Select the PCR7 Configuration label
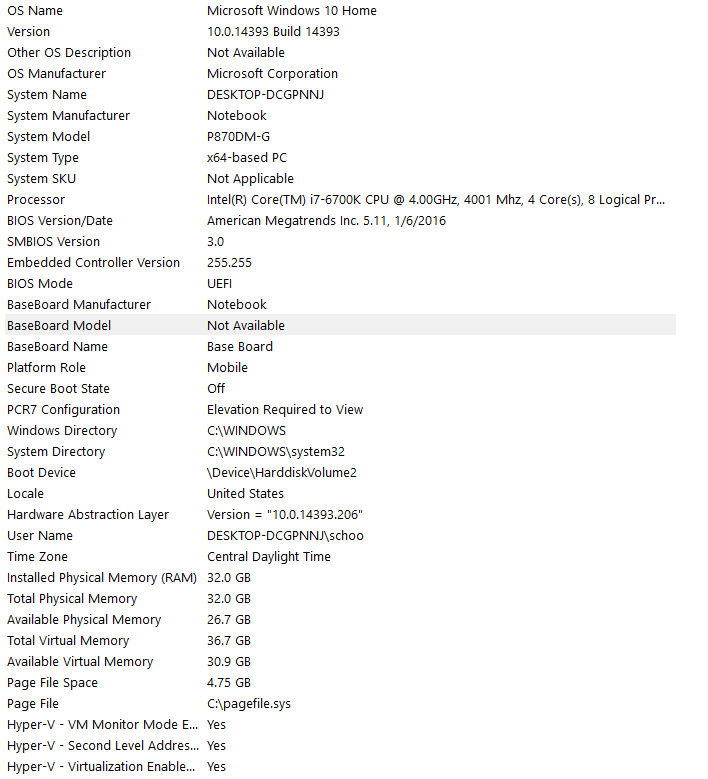The height and width of the screenshot is (779, 708). pyautogui.click(x=63, y=409)
